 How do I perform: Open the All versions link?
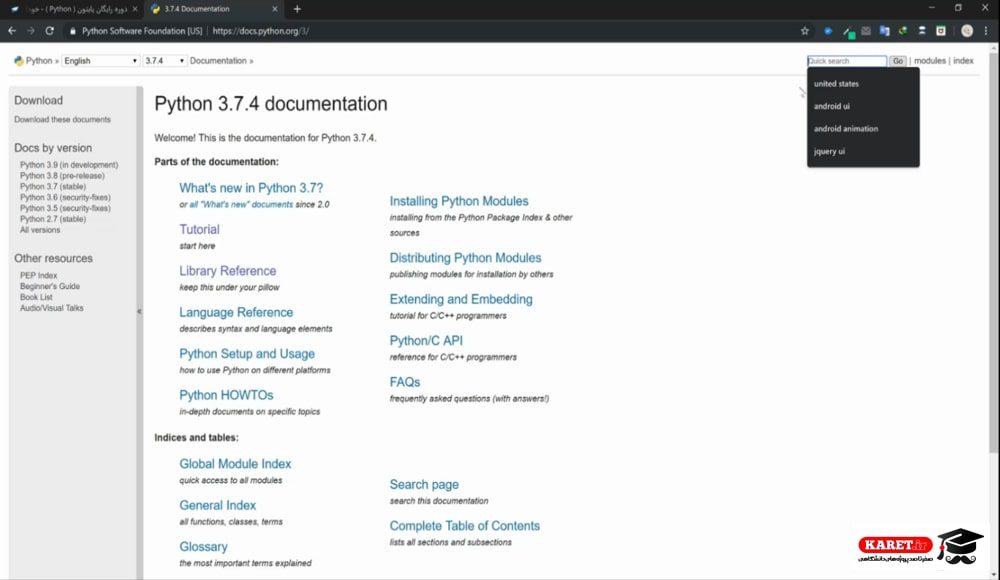tap(40, 230)
